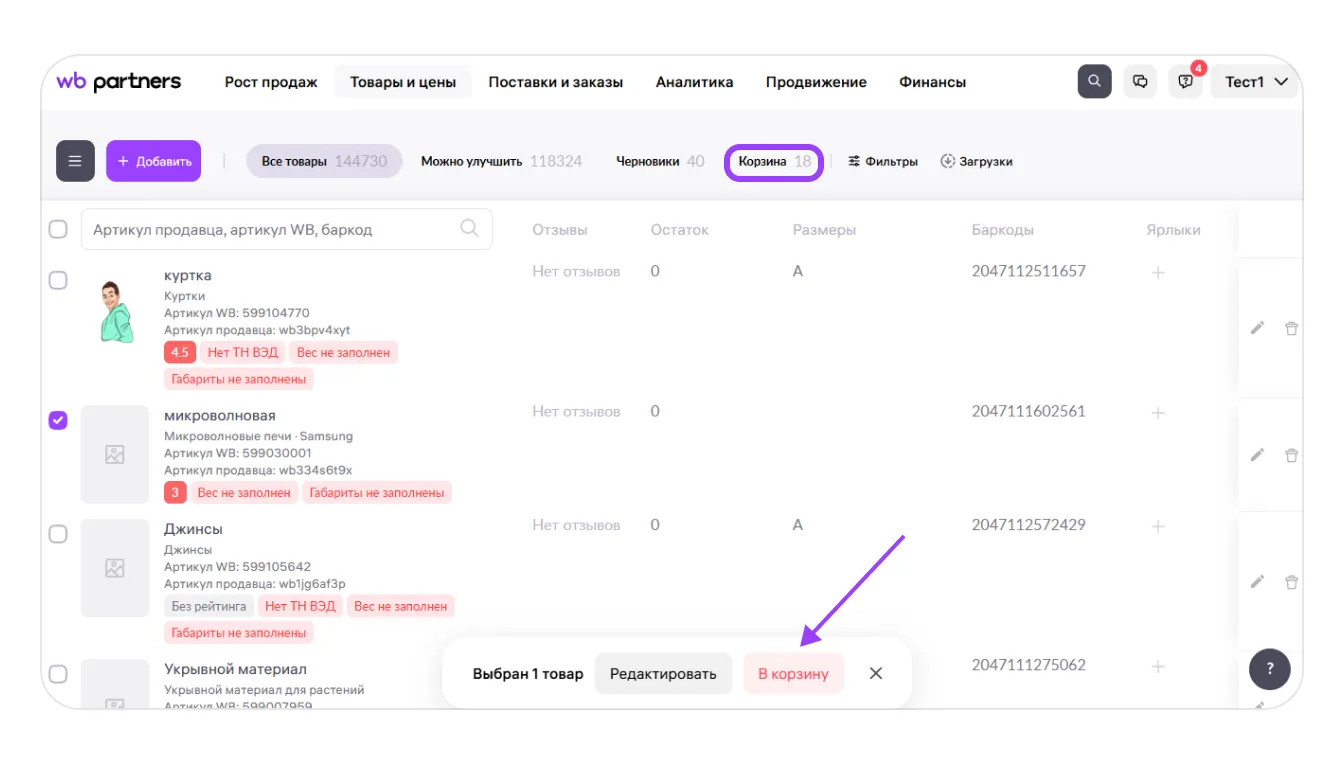Image resolution: width=1344 pixels, height=764 pixels.
Task: Click the trash icon for микроволновая row
Action: [1291, 455]
